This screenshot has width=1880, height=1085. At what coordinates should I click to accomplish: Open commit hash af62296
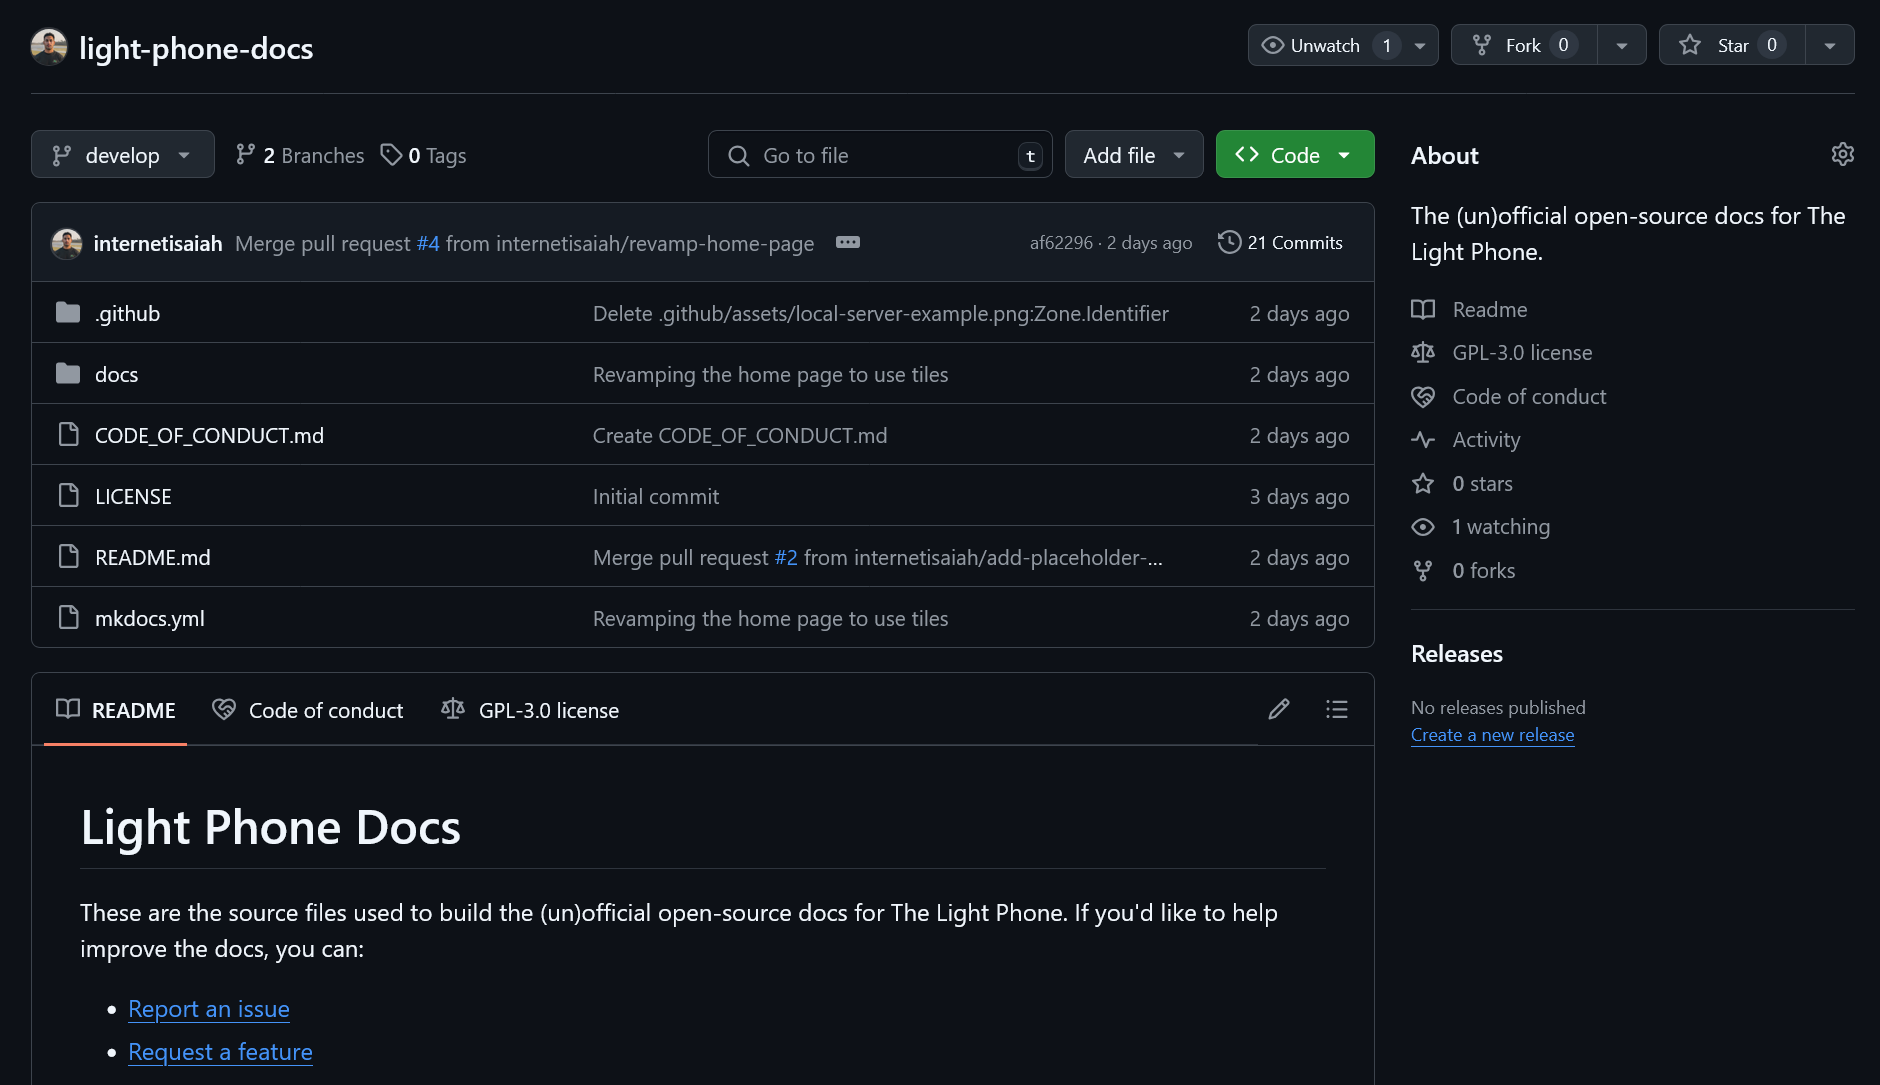1061,242
